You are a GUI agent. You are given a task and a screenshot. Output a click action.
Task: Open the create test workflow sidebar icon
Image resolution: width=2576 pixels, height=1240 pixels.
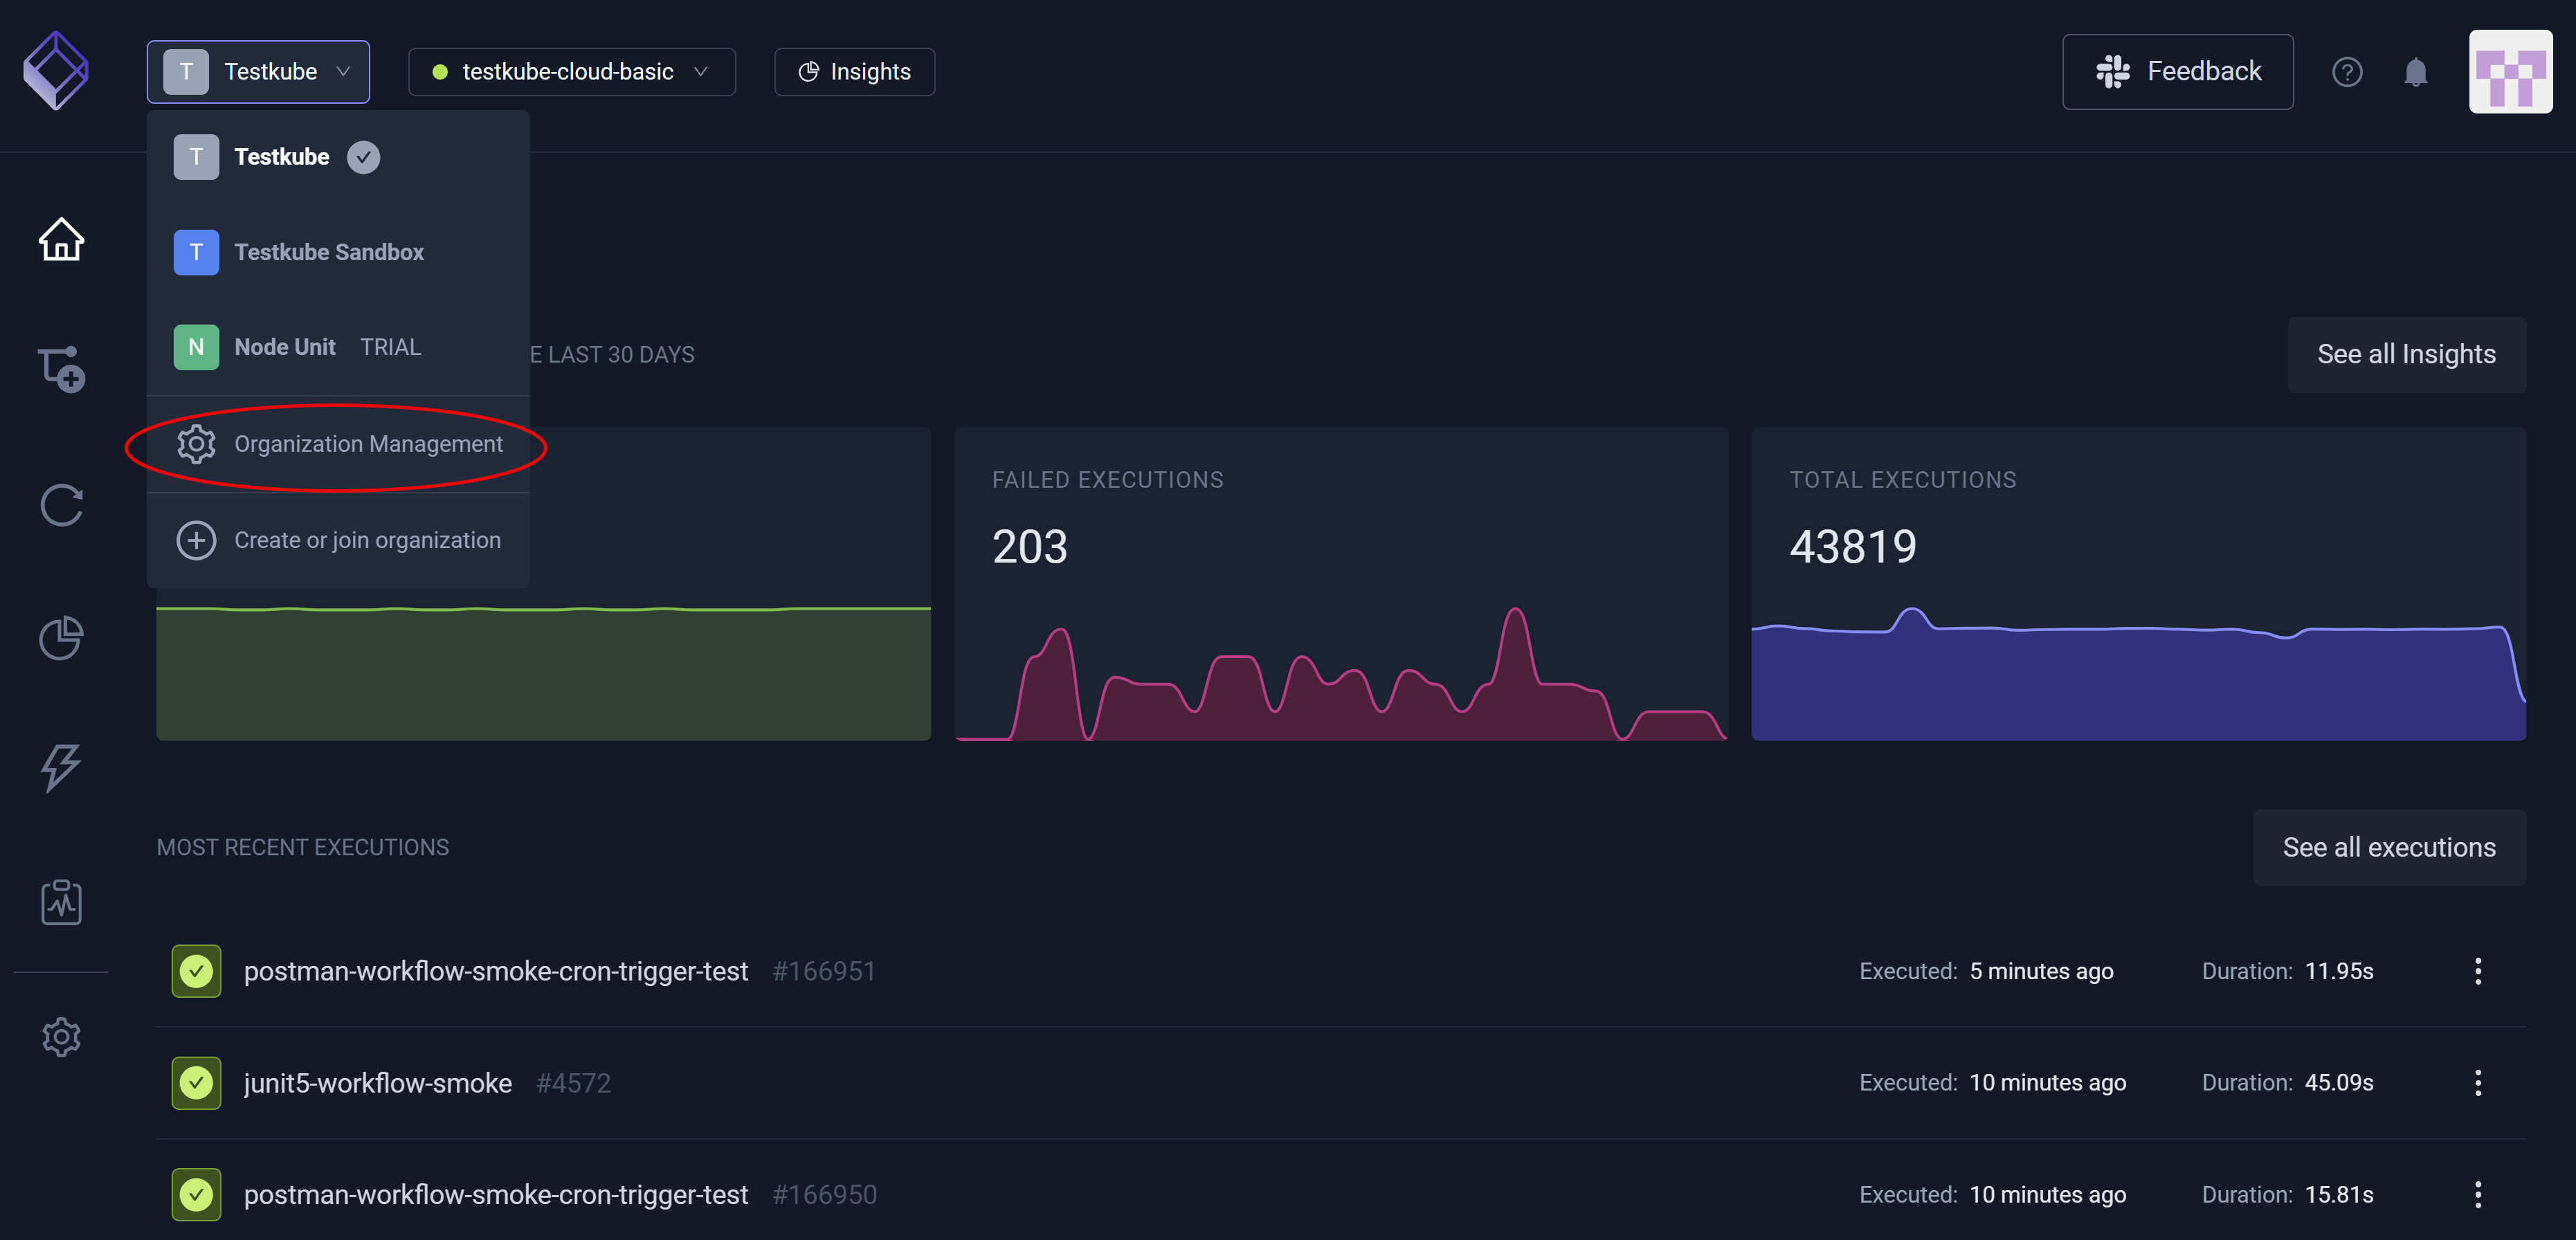pos(61,369)
